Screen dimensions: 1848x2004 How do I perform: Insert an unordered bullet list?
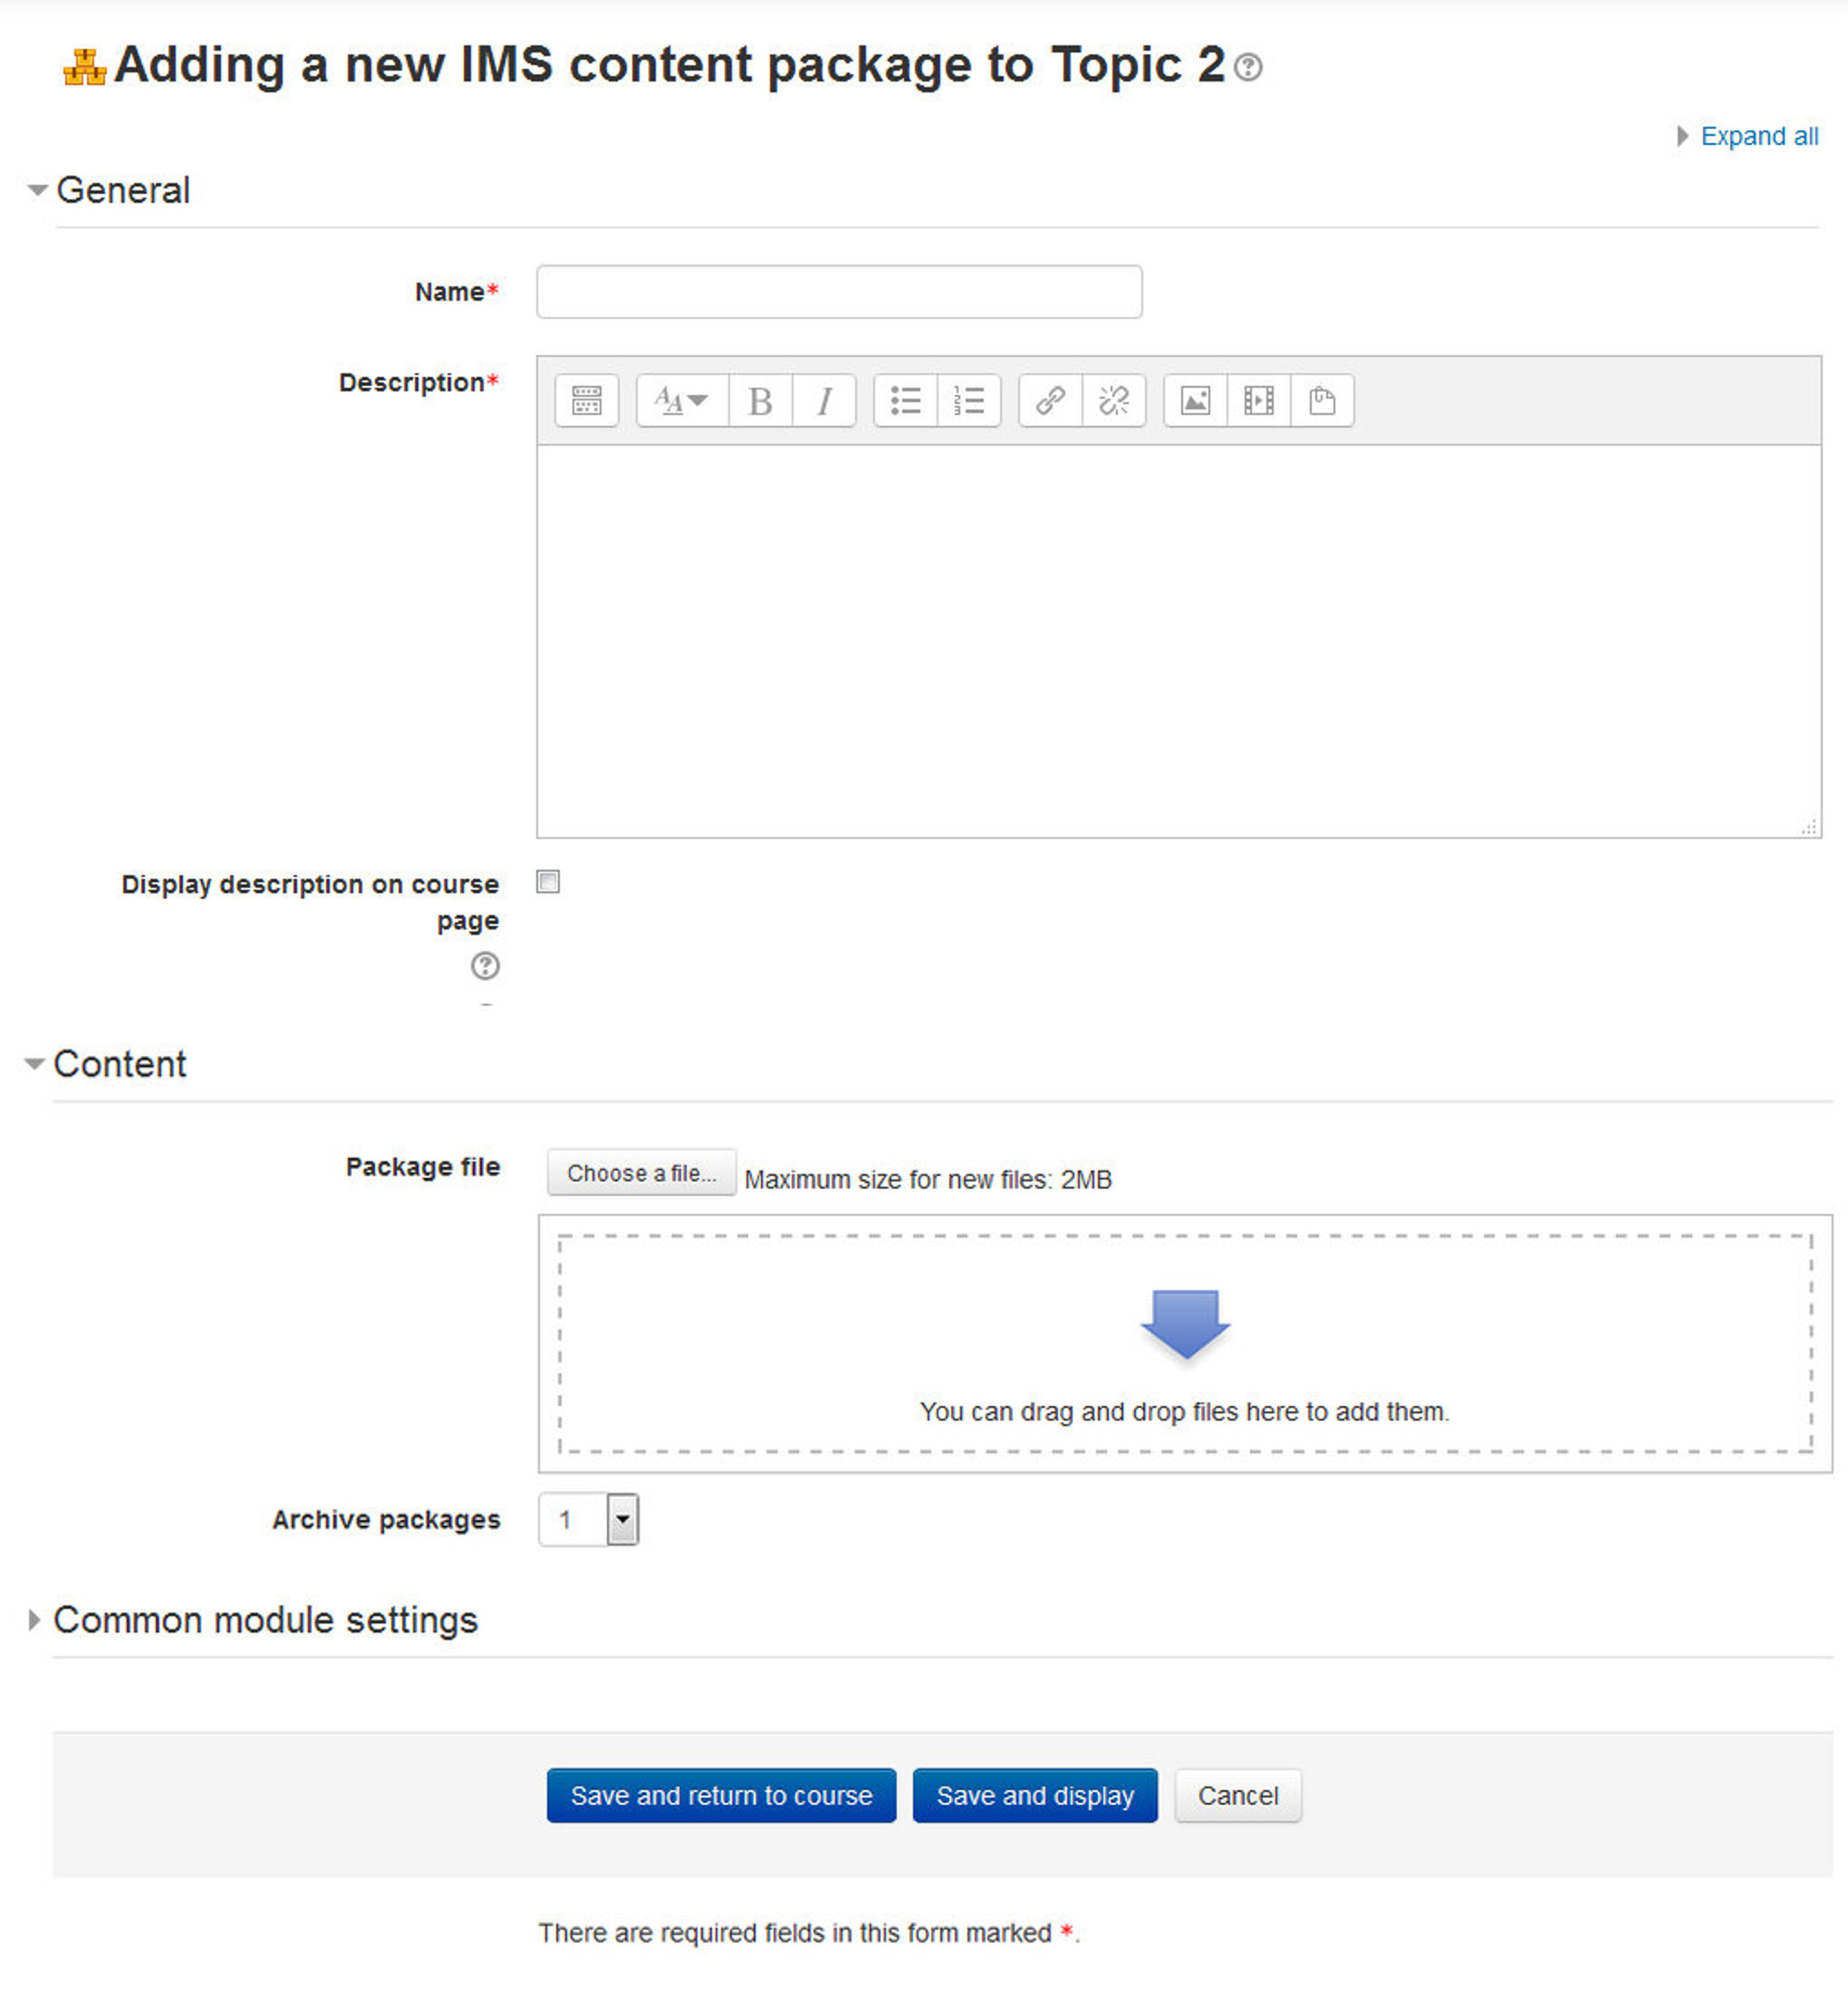pyautogui.click(x=904, y=400)
